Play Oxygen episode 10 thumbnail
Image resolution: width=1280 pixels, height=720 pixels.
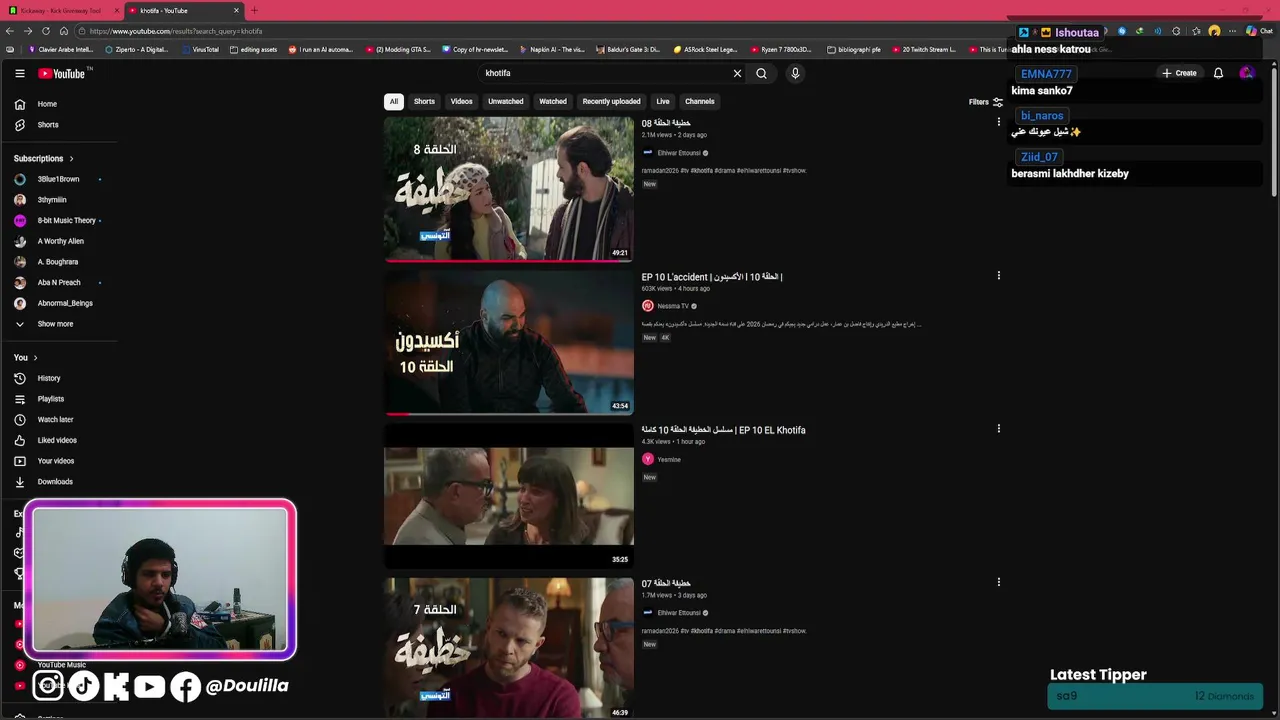(x=508, y=342)
